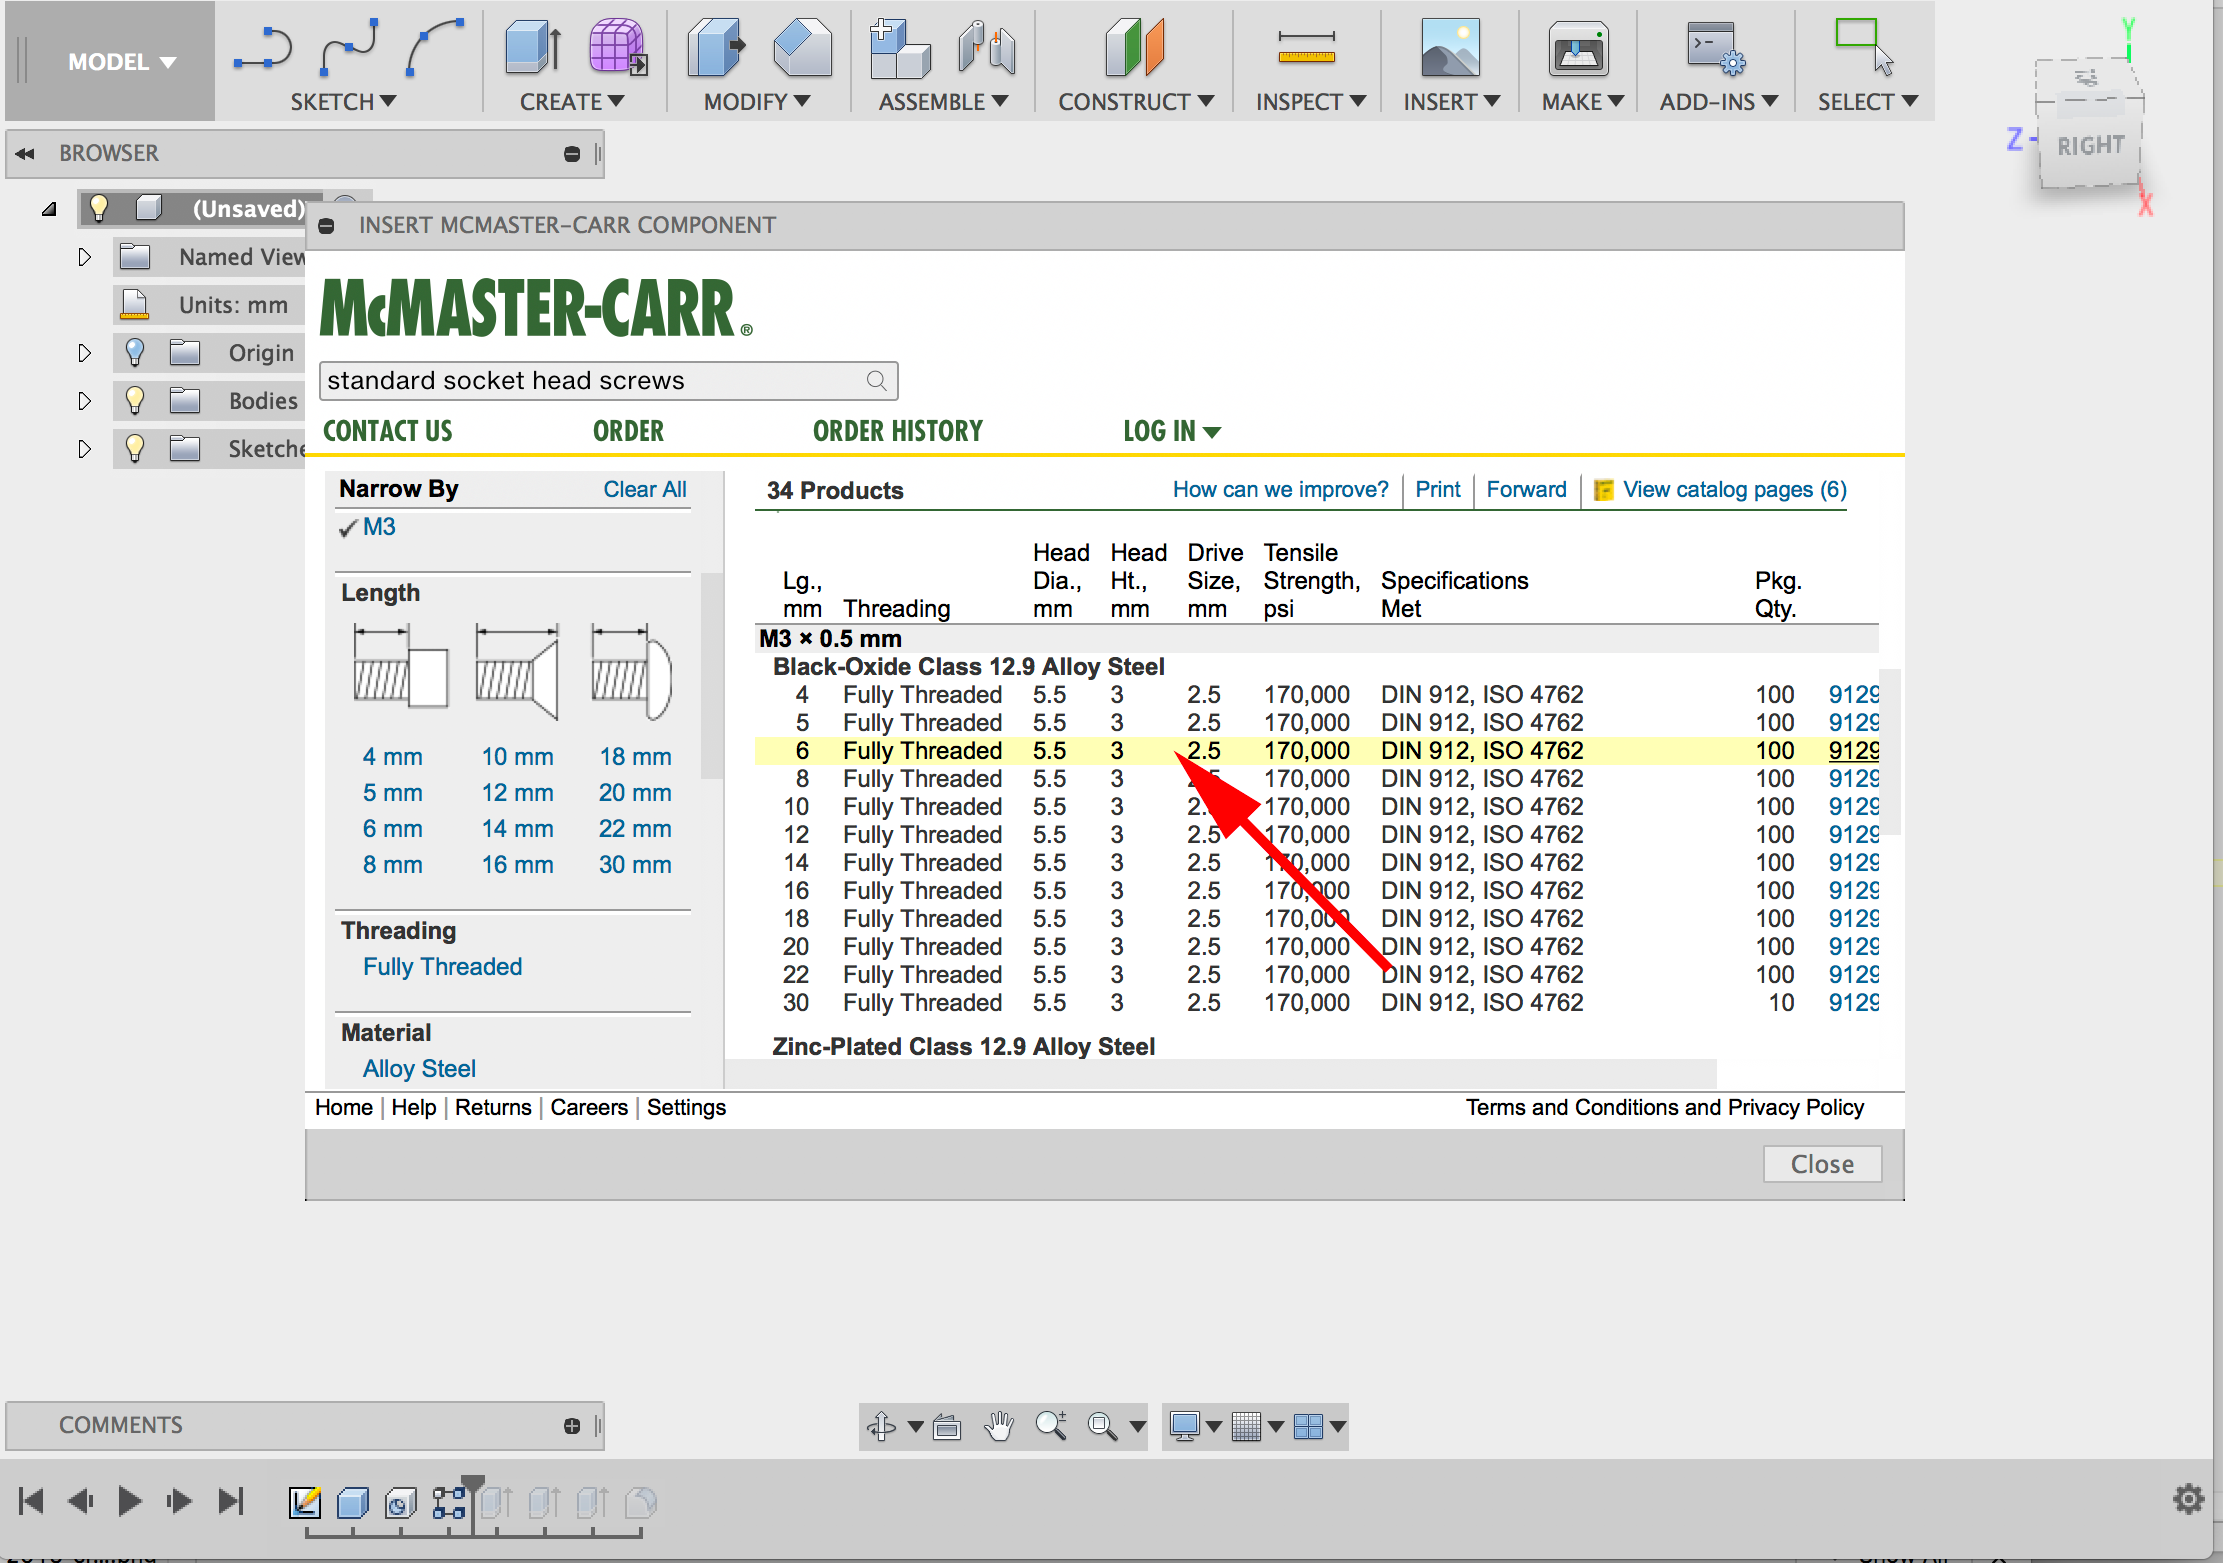Click the Create Form purple cube icon
The width and height of the screenshot is (2223, 1563).
coord(617,47)
